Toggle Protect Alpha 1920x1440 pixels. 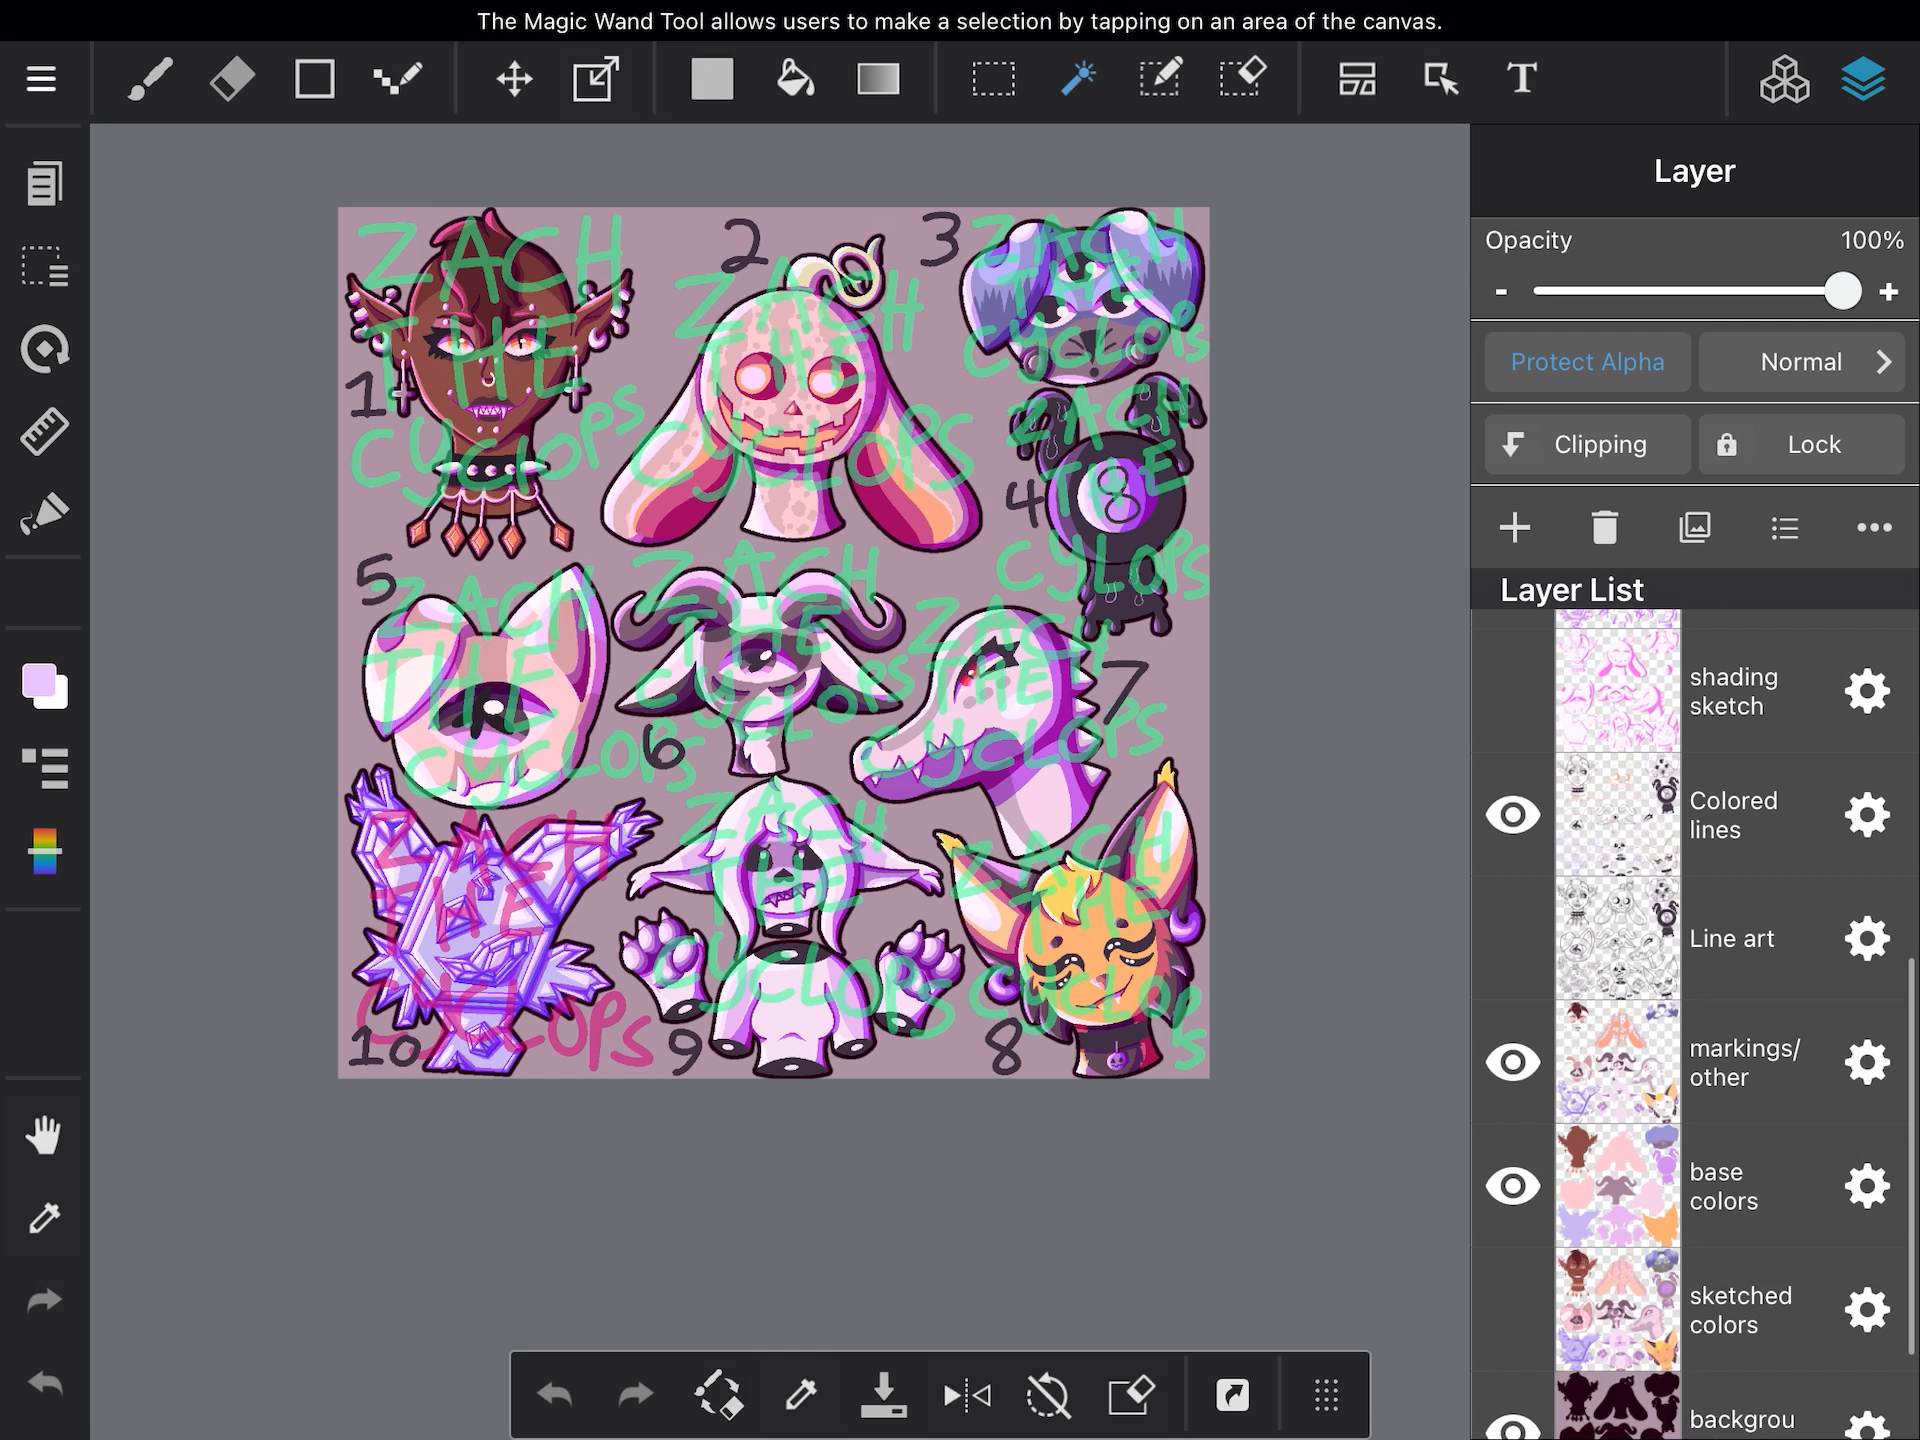(x=1588, y=362)
